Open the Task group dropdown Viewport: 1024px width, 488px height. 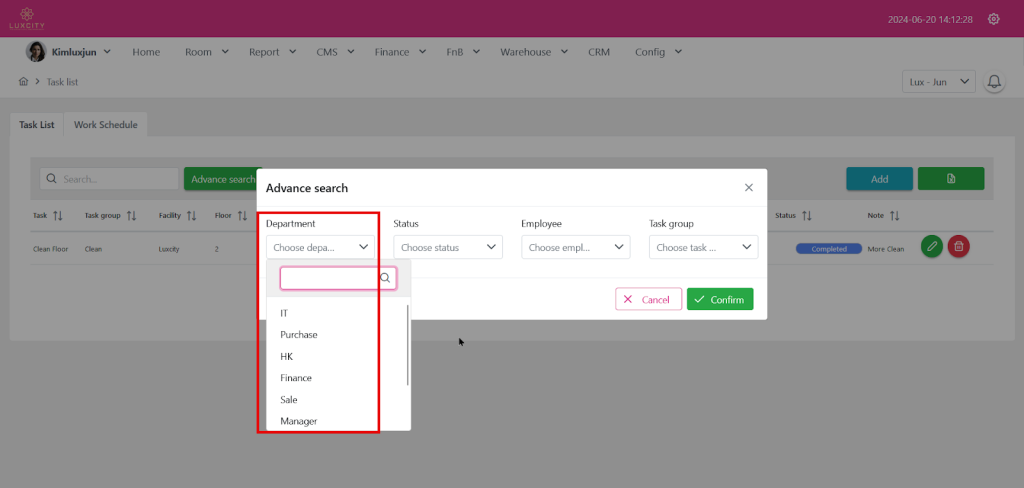pos(704,247)
